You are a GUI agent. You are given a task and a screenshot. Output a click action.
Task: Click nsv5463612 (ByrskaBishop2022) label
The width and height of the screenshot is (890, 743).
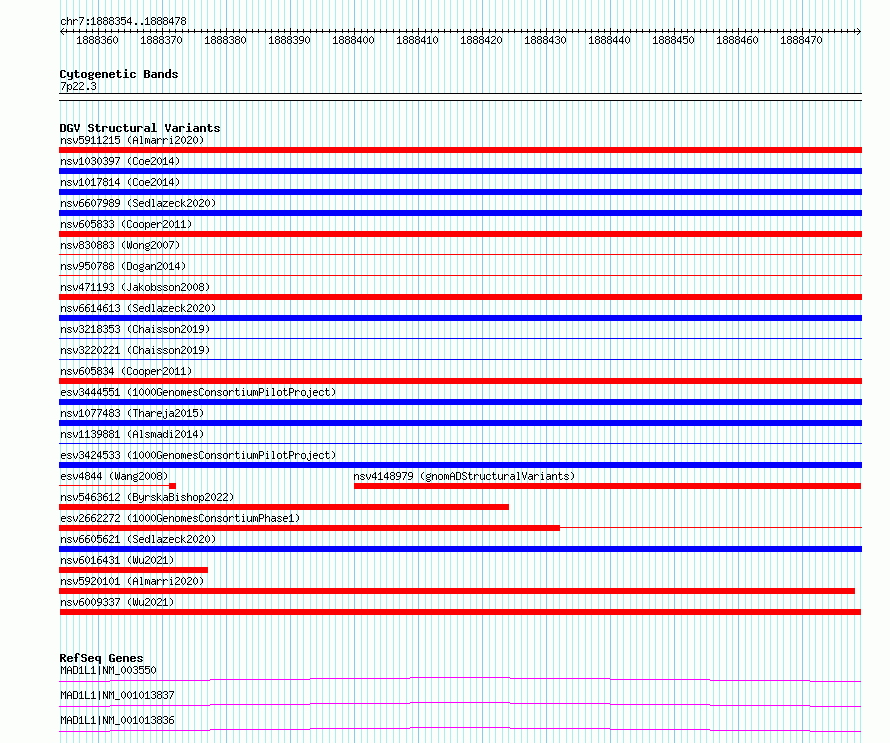point(147,497)
